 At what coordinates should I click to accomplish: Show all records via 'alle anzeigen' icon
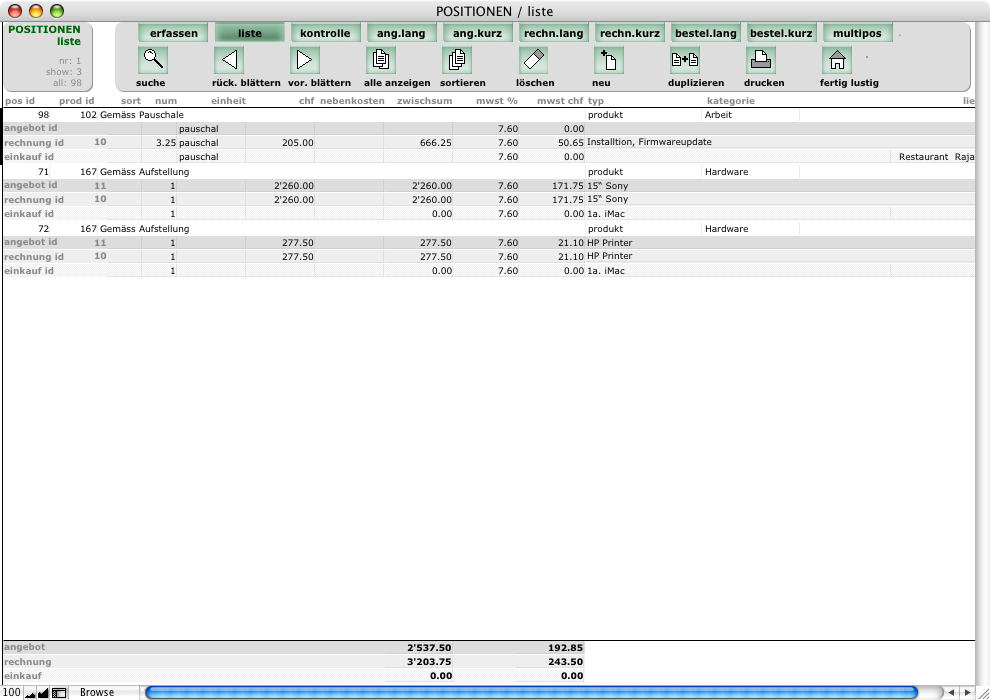(380, 60)
